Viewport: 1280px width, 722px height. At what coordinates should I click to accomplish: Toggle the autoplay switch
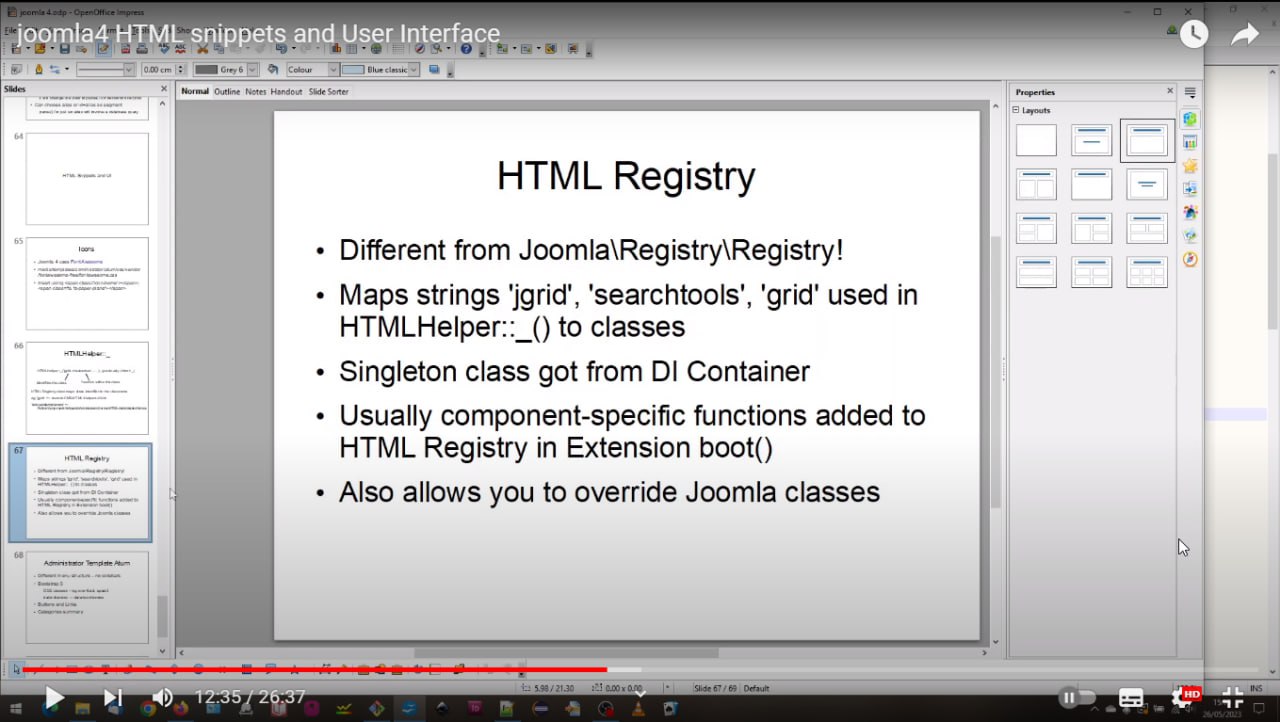click(1078, 697)
